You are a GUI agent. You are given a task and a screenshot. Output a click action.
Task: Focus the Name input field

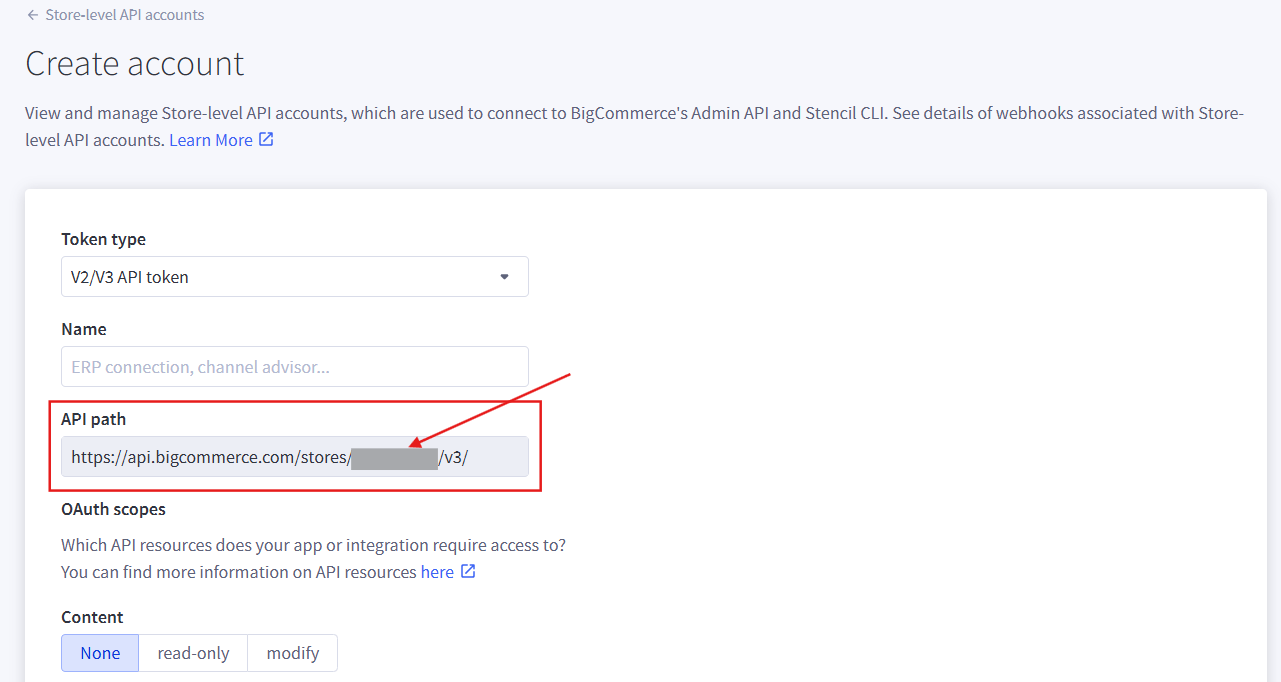(294, 367)
